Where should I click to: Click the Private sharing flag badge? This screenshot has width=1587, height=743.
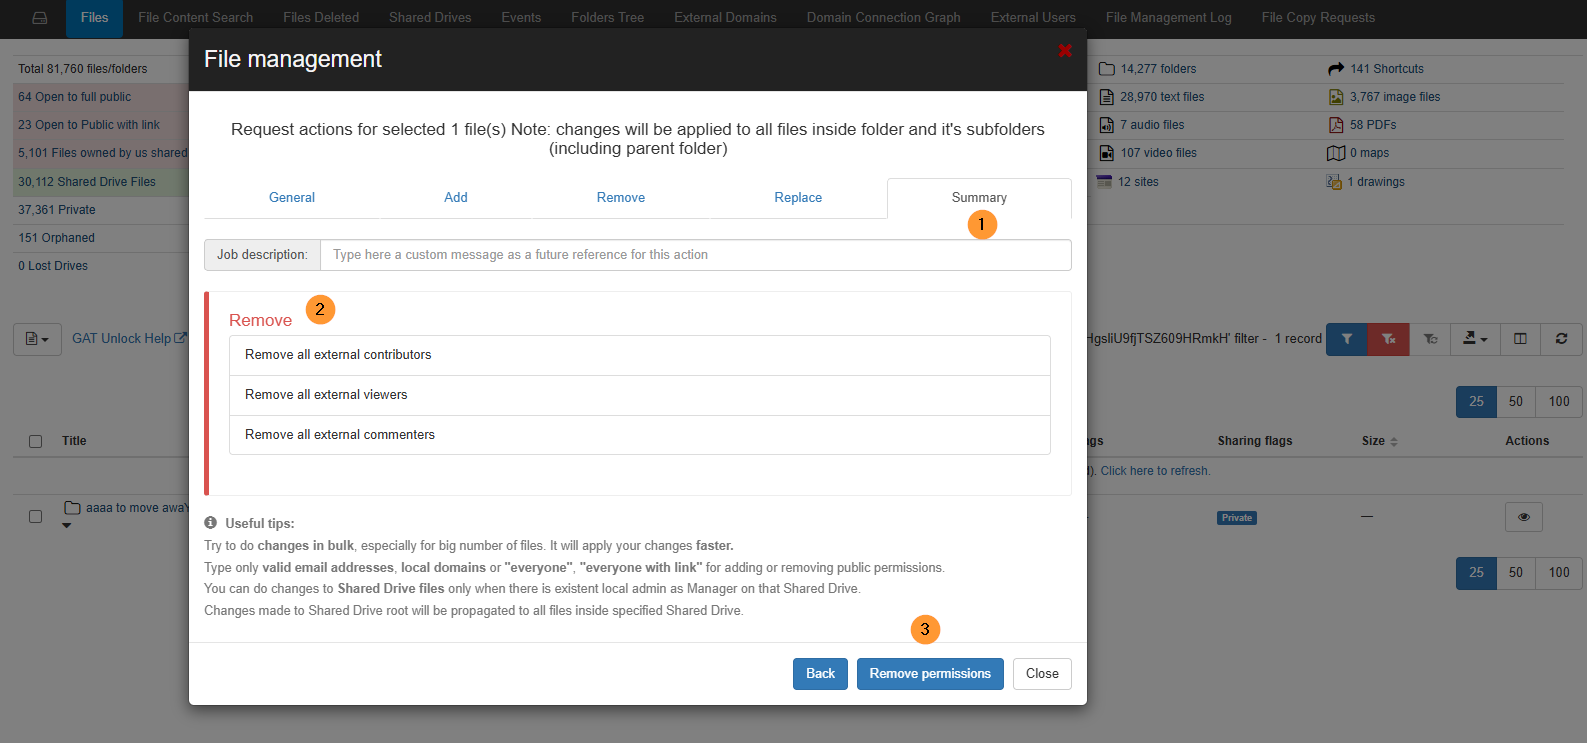tap(1237, 518)
